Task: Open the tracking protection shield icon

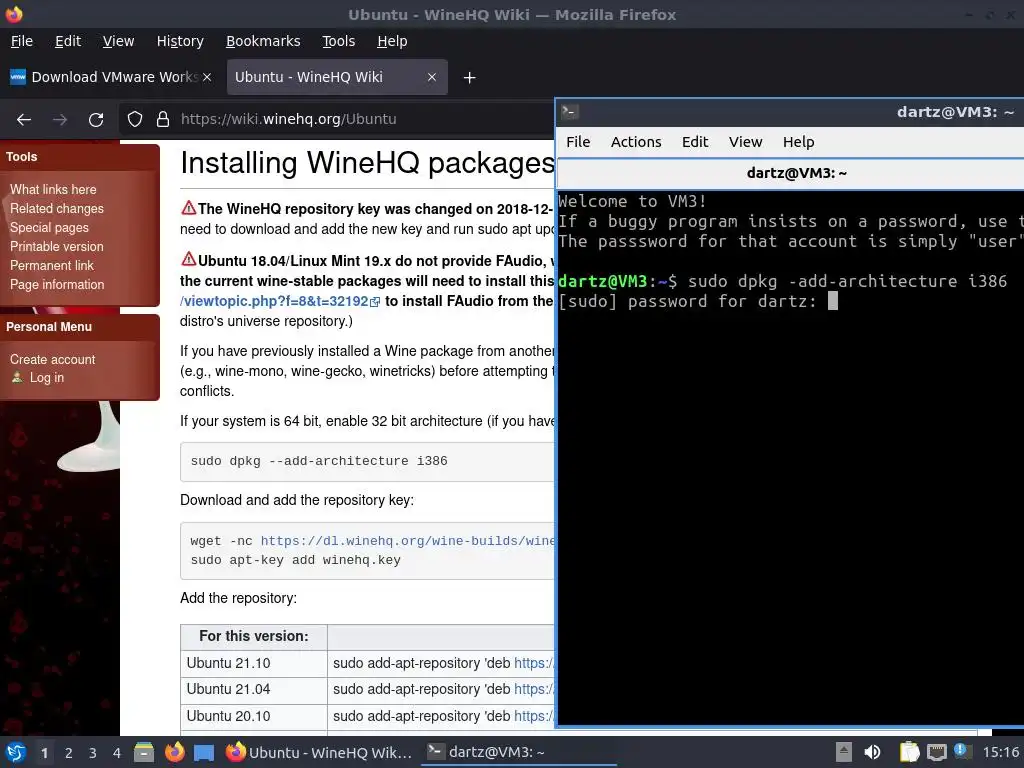Action: 135,120
